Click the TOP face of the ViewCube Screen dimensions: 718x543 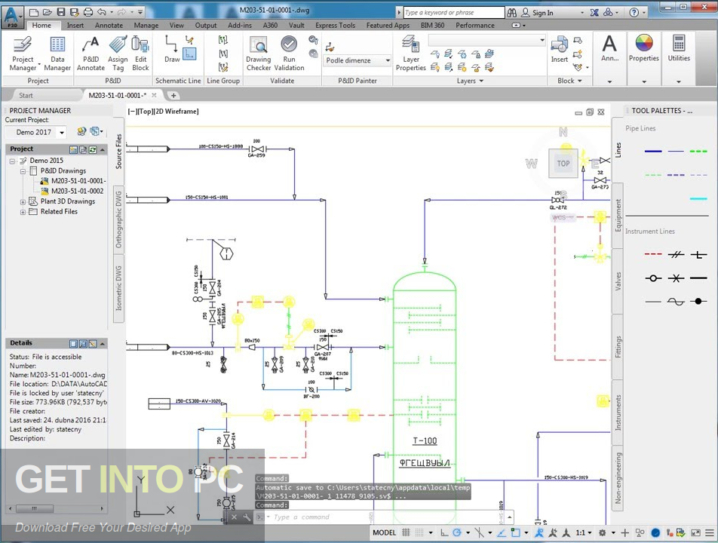[563, 163]
